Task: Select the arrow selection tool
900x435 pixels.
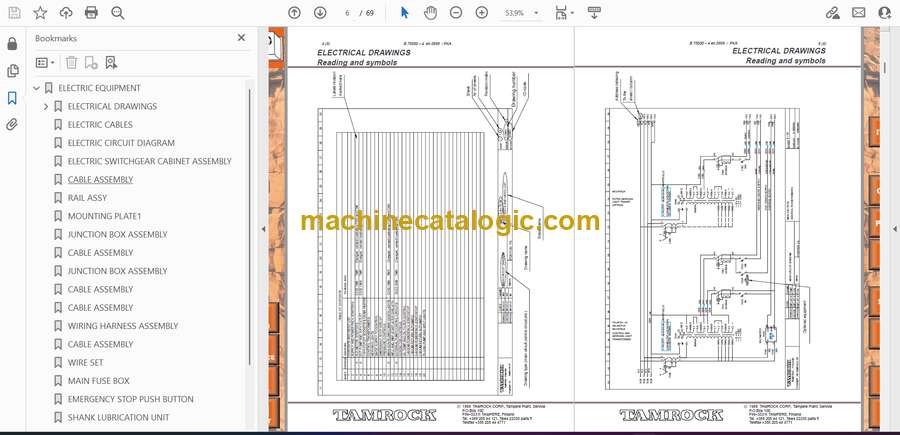Action: [405, 13]
